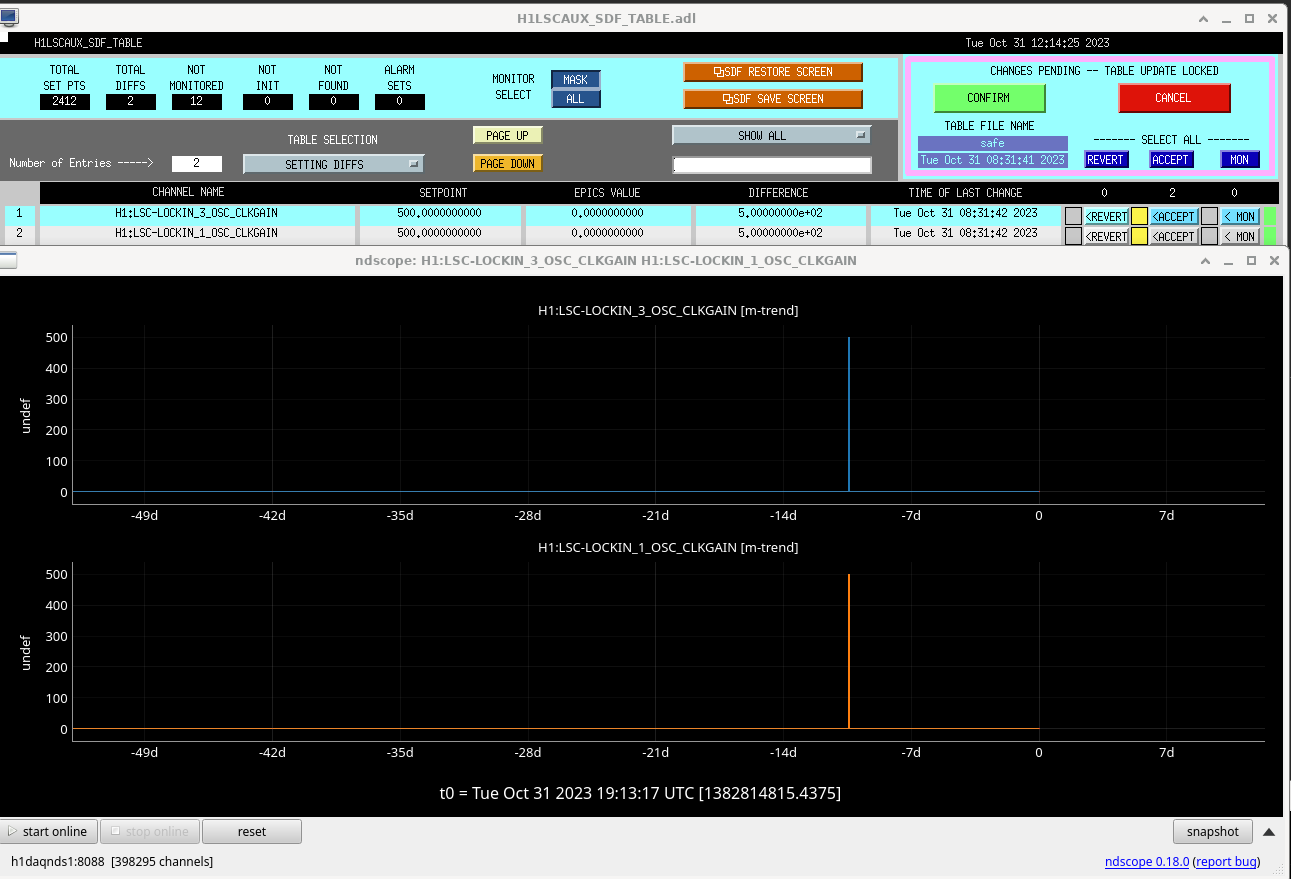
Task: Select H1:LSC-LOCKIN_1_OSC_CLKGAIN channel name cell
Action: (x=195, y=233)
